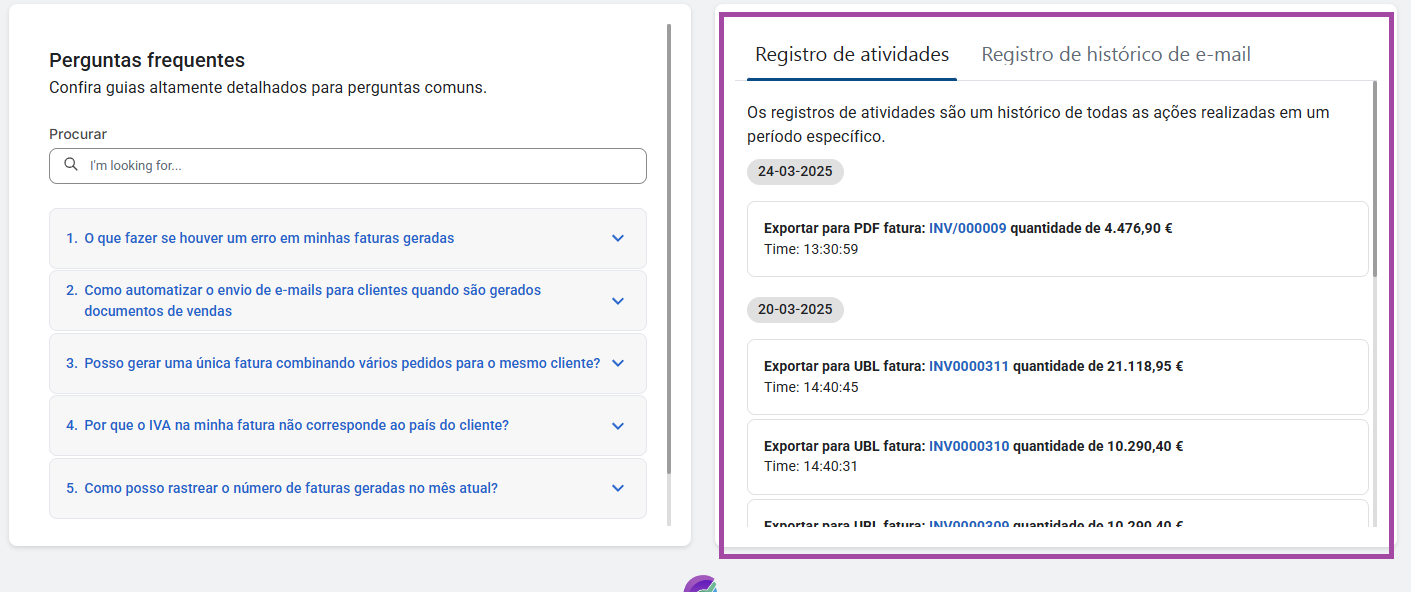The image size is (1411, 592).
Task: Click the purple logo icon at bottom
Action: 700,585
